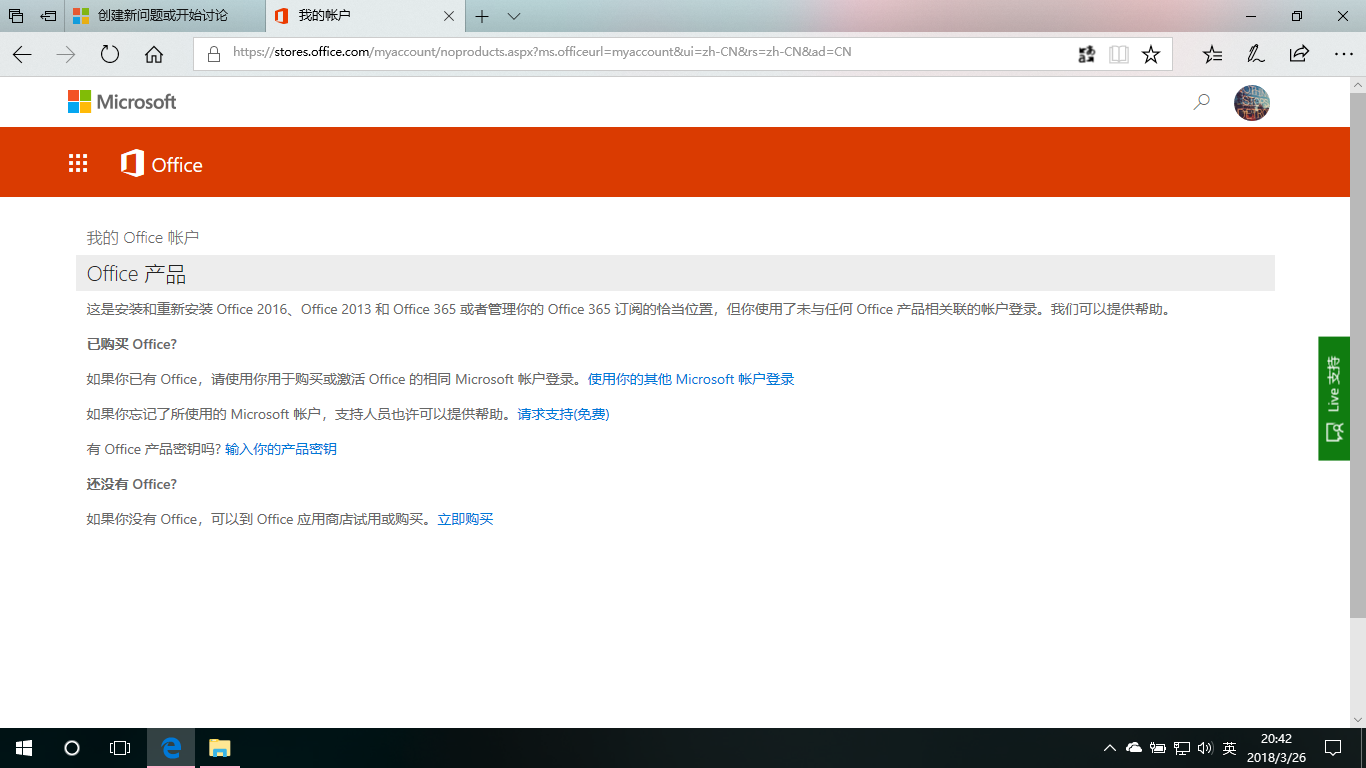Switch the 英 input method indicator

(1230, 748)
